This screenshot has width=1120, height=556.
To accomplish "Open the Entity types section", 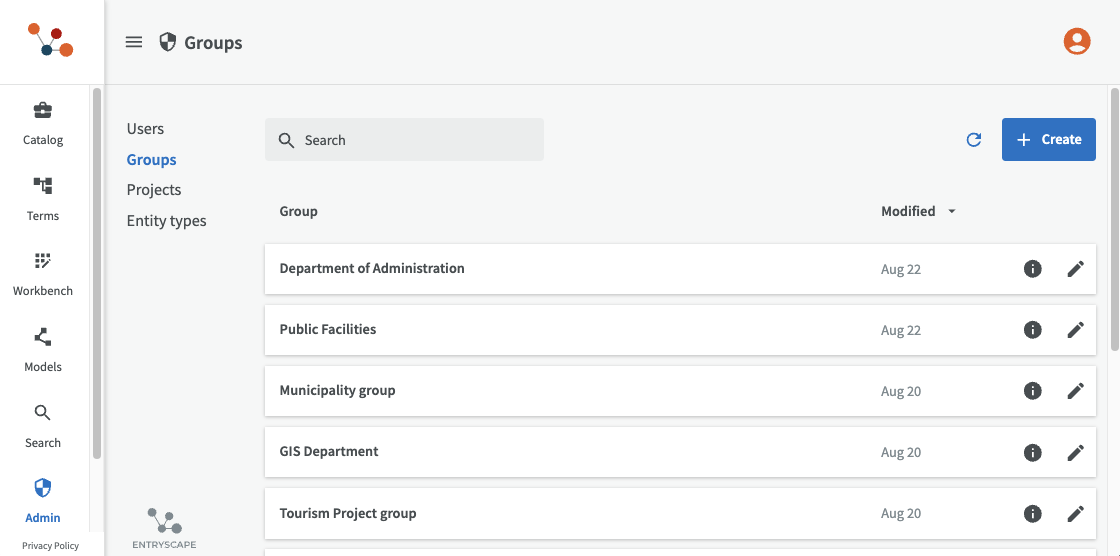I will coord(166,221).
